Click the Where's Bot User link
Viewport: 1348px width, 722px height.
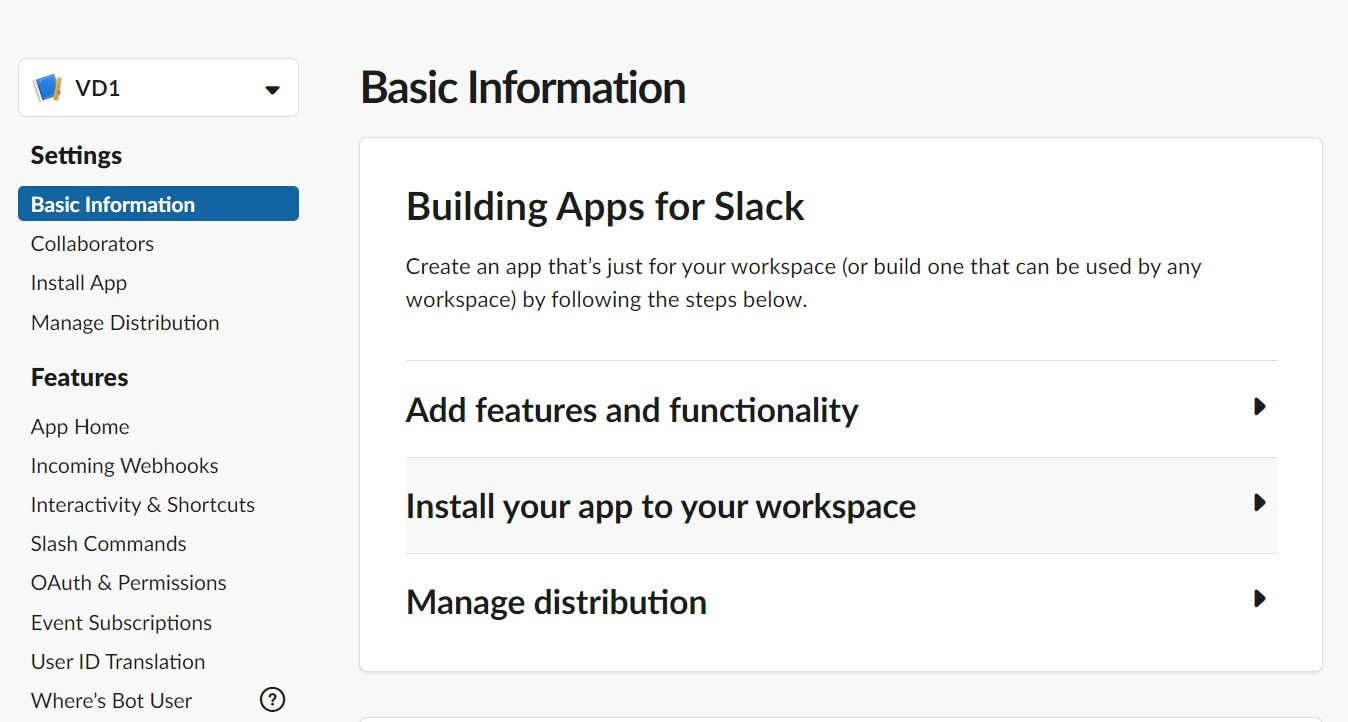click(111, 701)
